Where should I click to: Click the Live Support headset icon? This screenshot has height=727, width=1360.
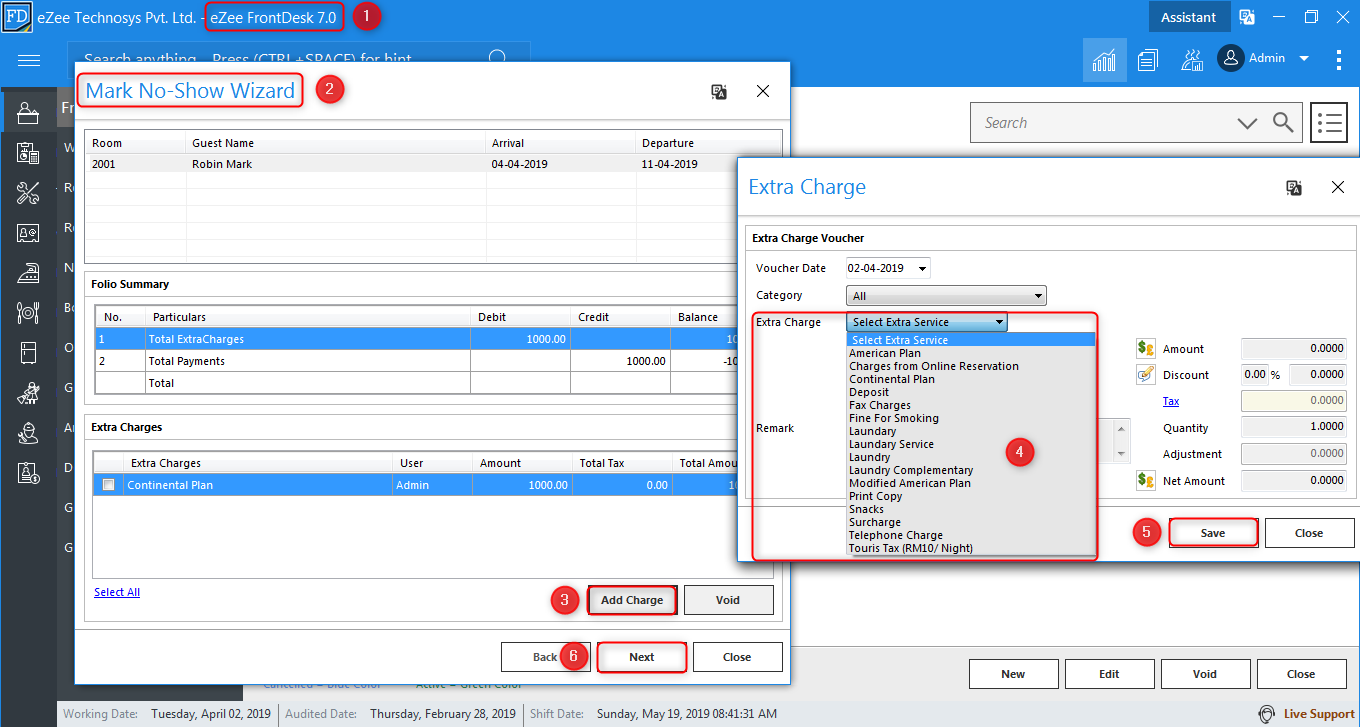tap(1266, 714)
